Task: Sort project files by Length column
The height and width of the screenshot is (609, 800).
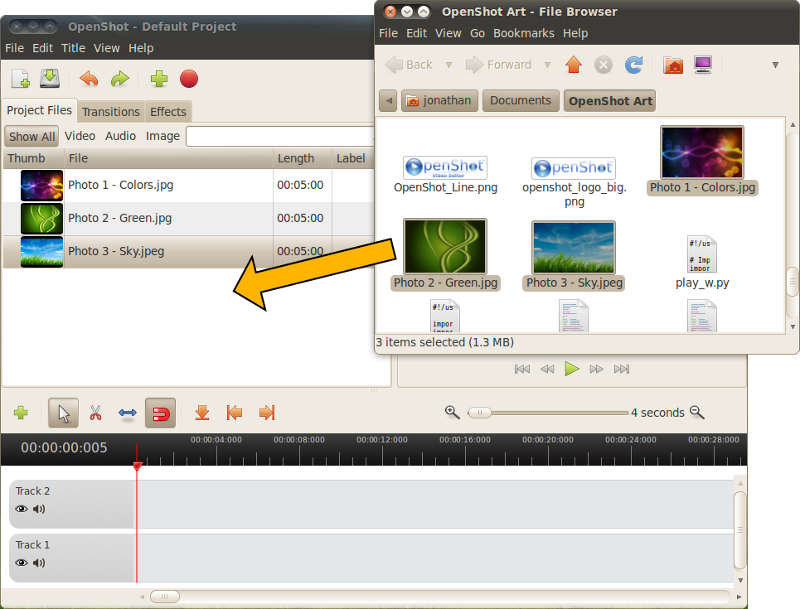Action: (302, 158)
